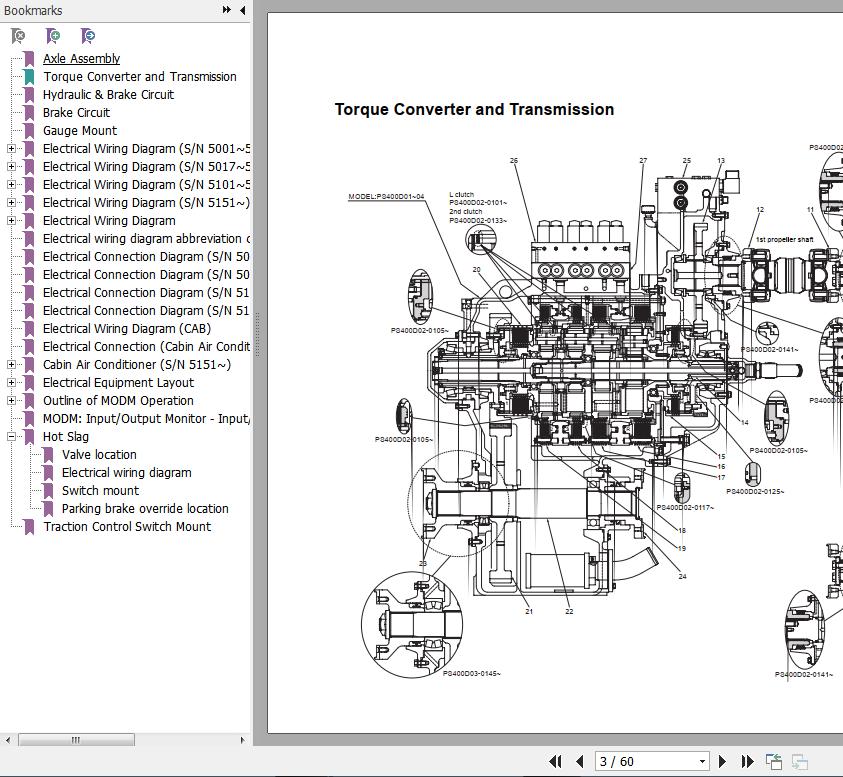
Task: Go to last page button
Action: pos(747,761)
